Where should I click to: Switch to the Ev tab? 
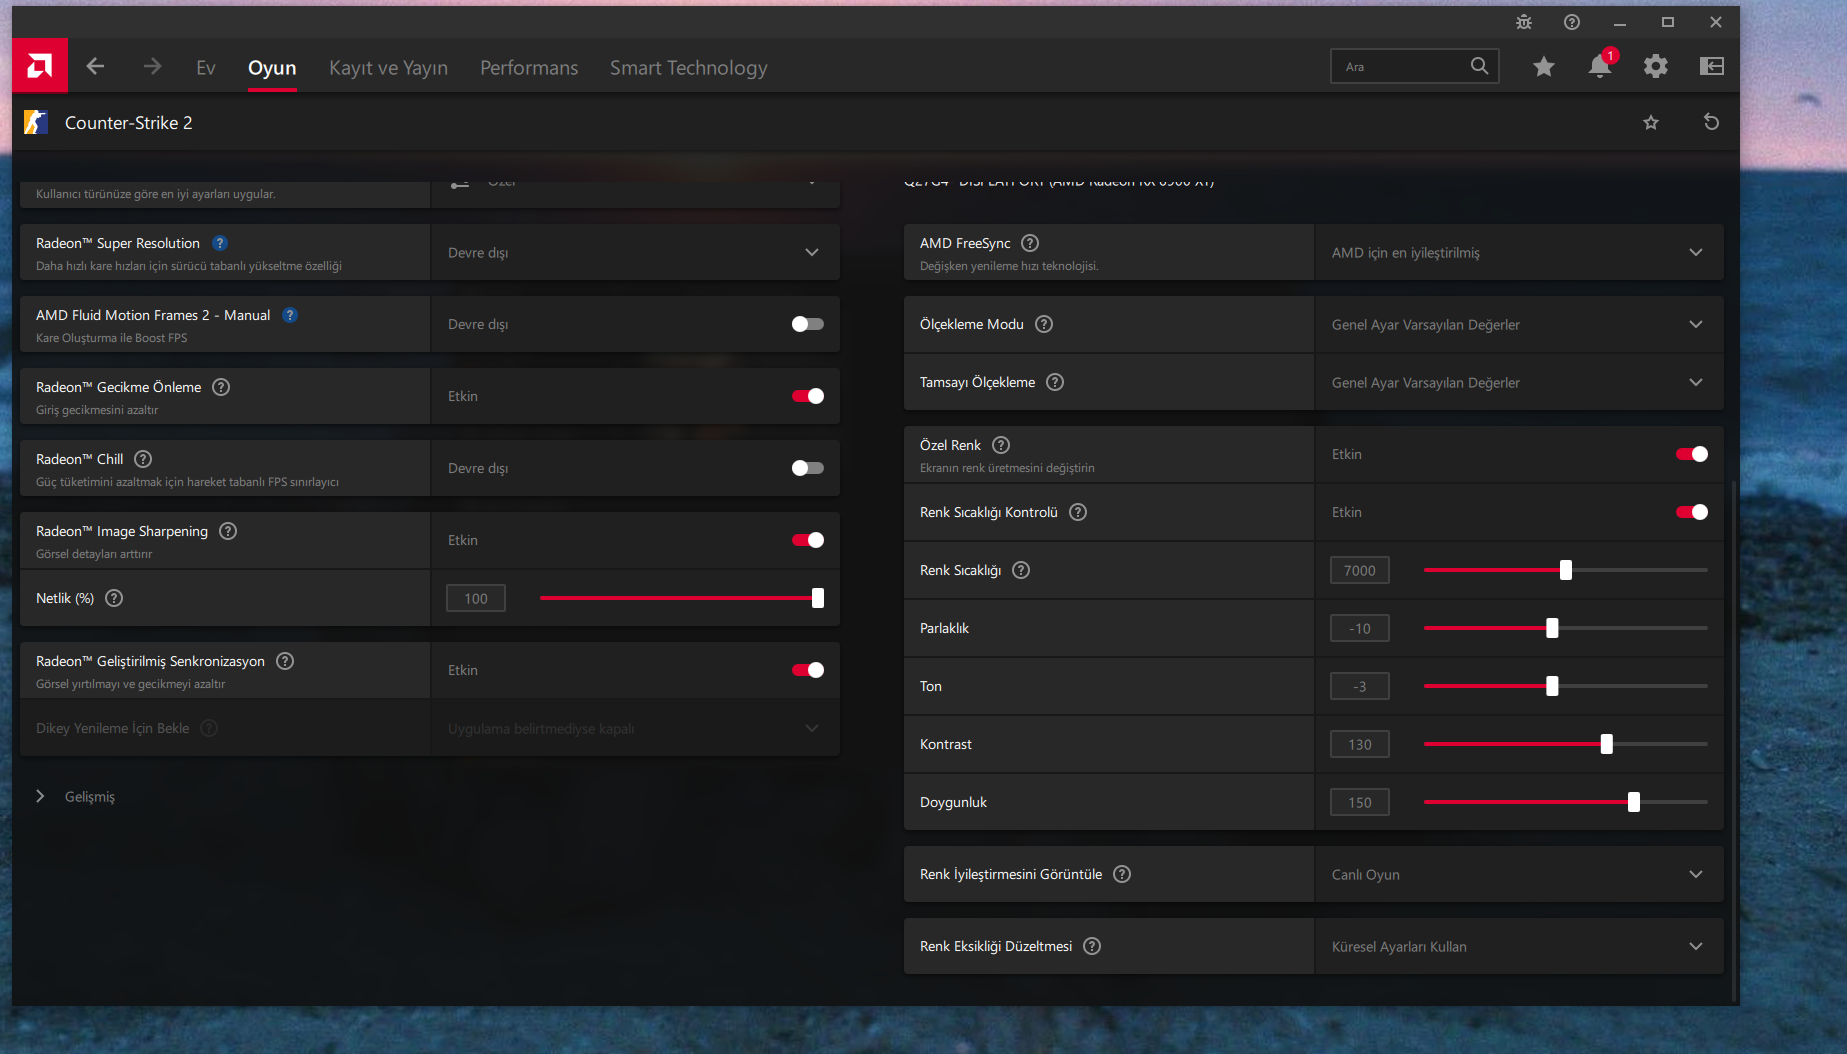pos(206,67)
